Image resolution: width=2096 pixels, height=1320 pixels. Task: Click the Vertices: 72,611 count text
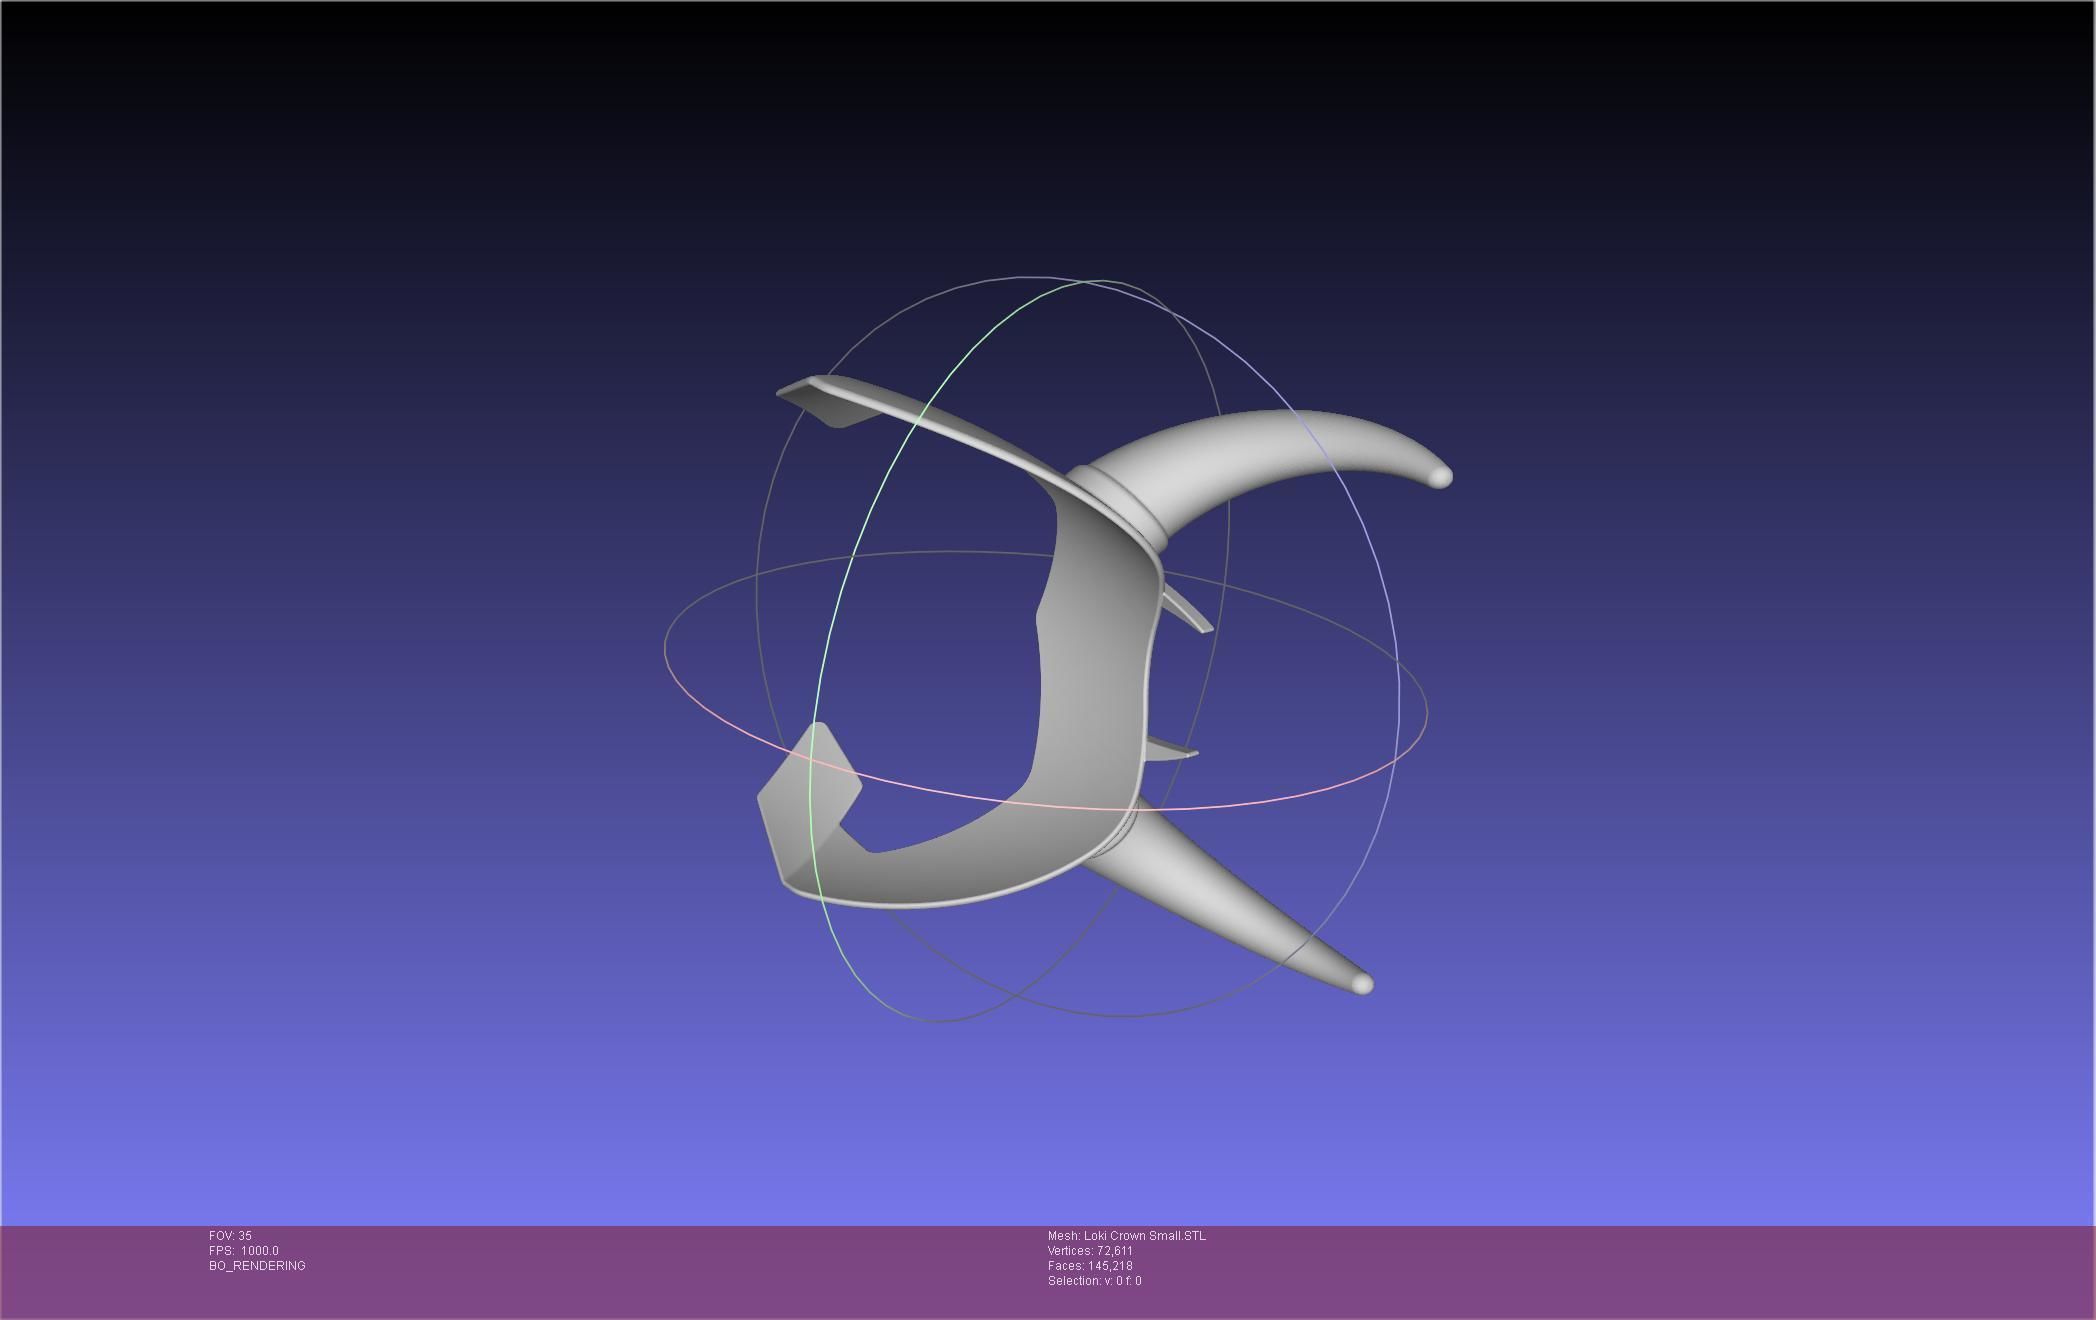click(1090, 1251)
